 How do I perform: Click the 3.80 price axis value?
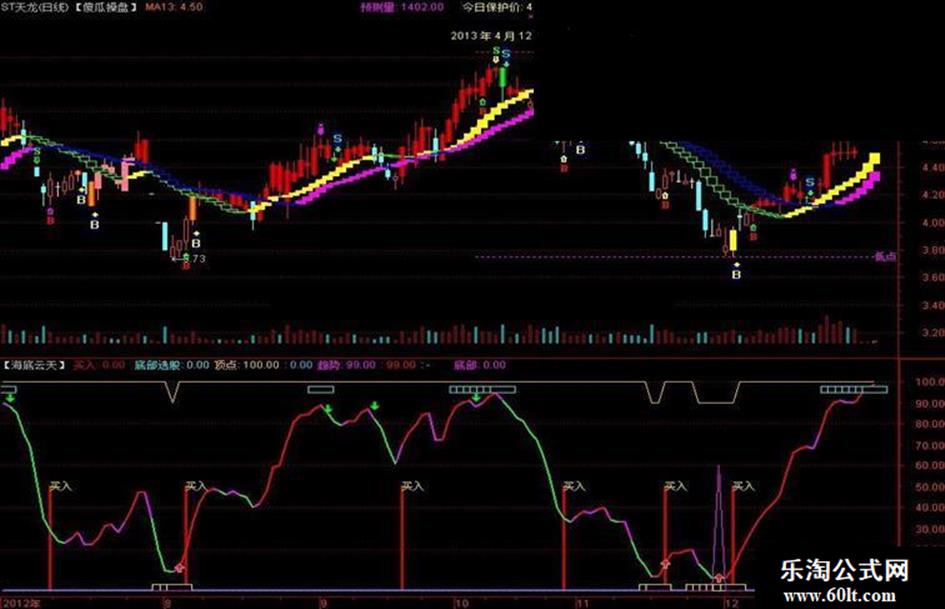[933, 250]
